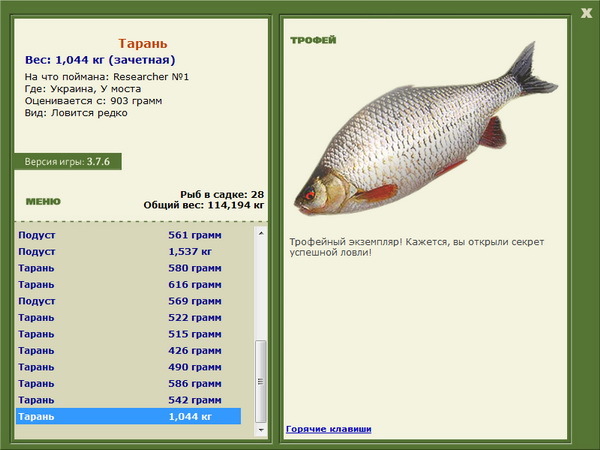Pick the Тарань 616 грамм row
The height and width of the screenshot is (450, 600).
(x=128, y=285)
